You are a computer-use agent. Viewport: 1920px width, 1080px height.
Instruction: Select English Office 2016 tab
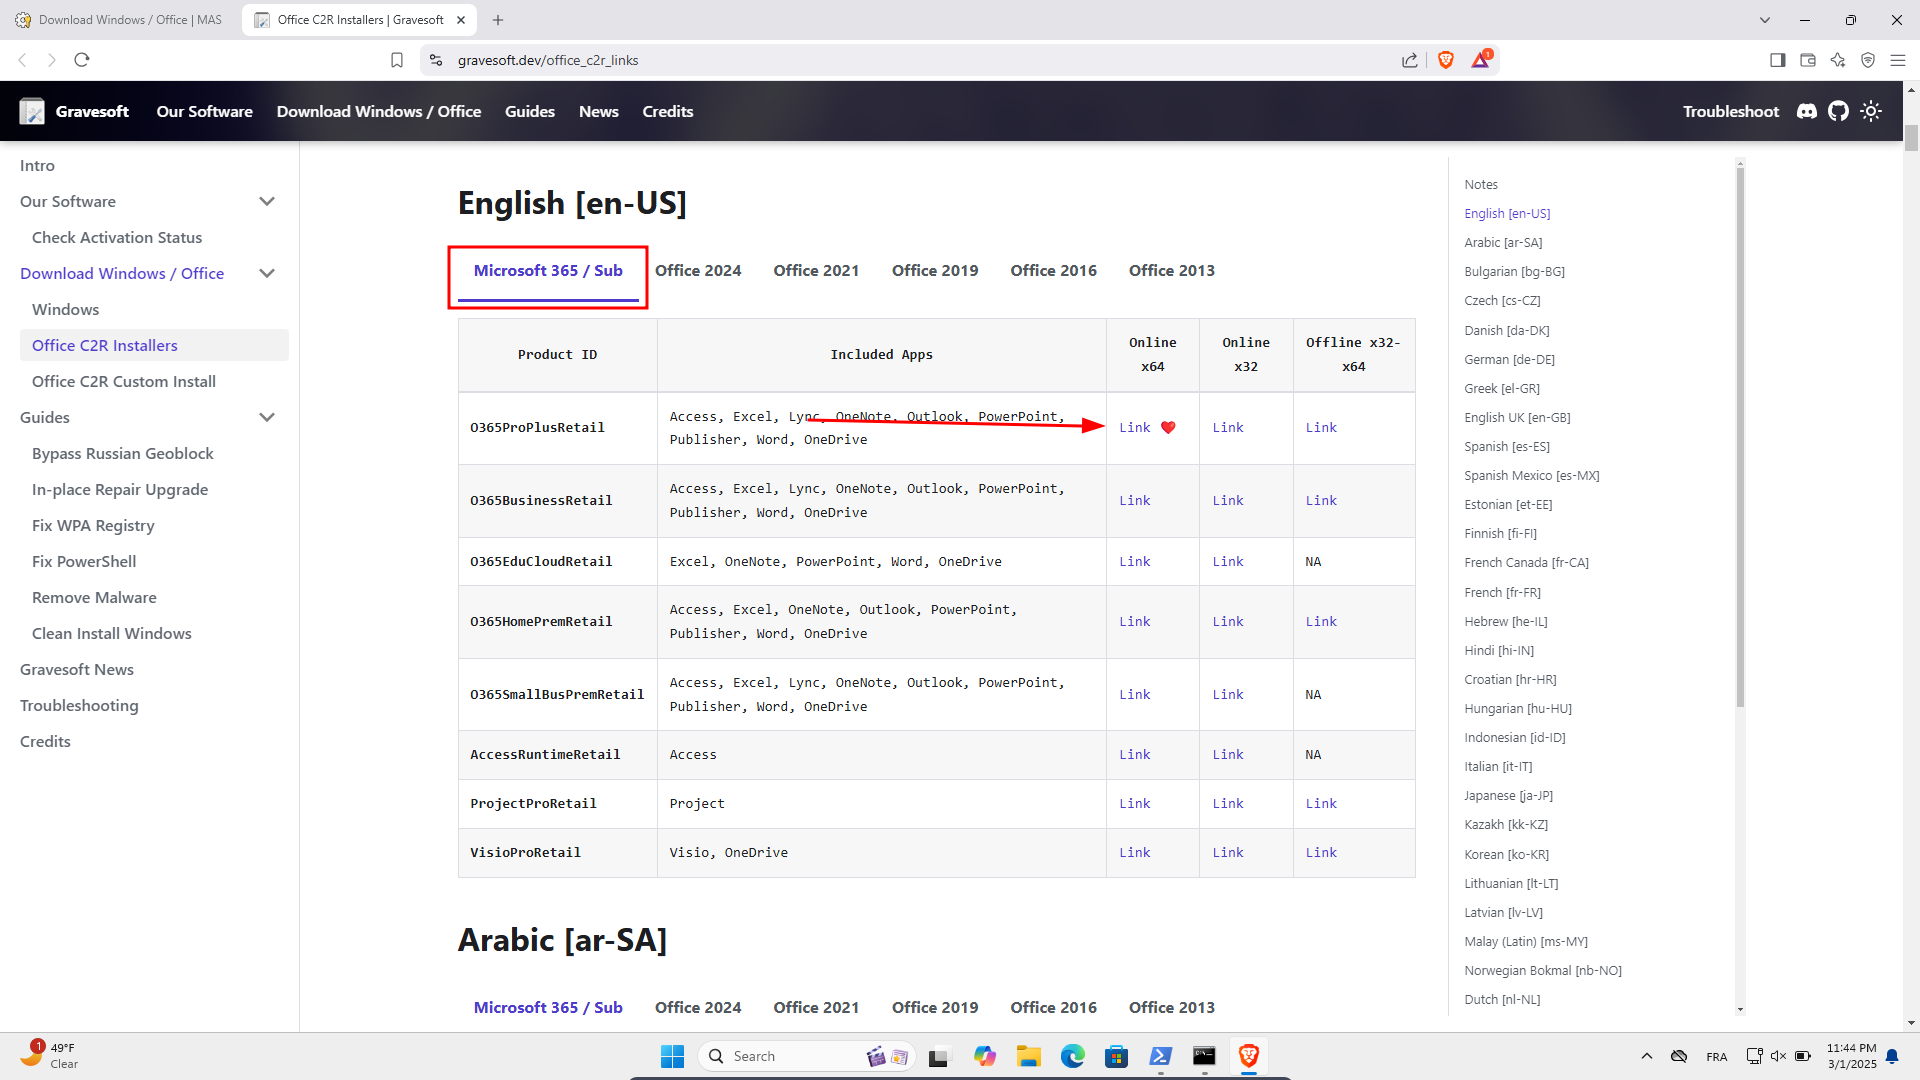point(1053,270)
